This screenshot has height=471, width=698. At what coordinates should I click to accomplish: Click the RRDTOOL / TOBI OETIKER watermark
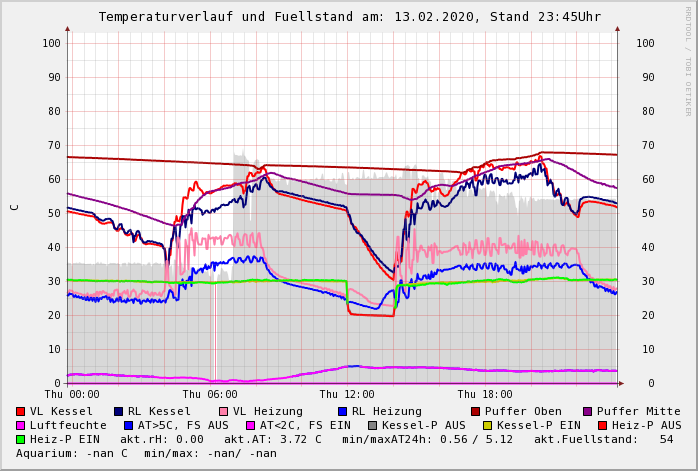click(688, 60)
